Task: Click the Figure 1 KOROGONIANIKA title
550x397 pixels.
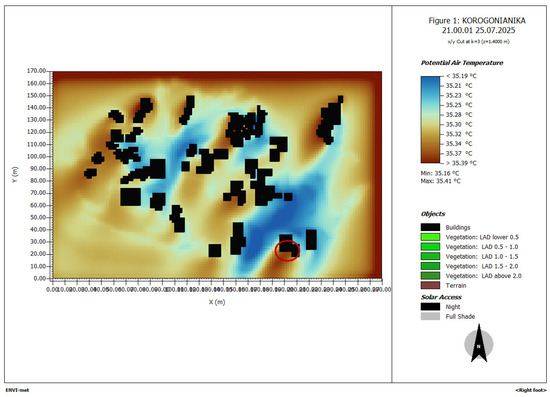Action: pos(477,21)
